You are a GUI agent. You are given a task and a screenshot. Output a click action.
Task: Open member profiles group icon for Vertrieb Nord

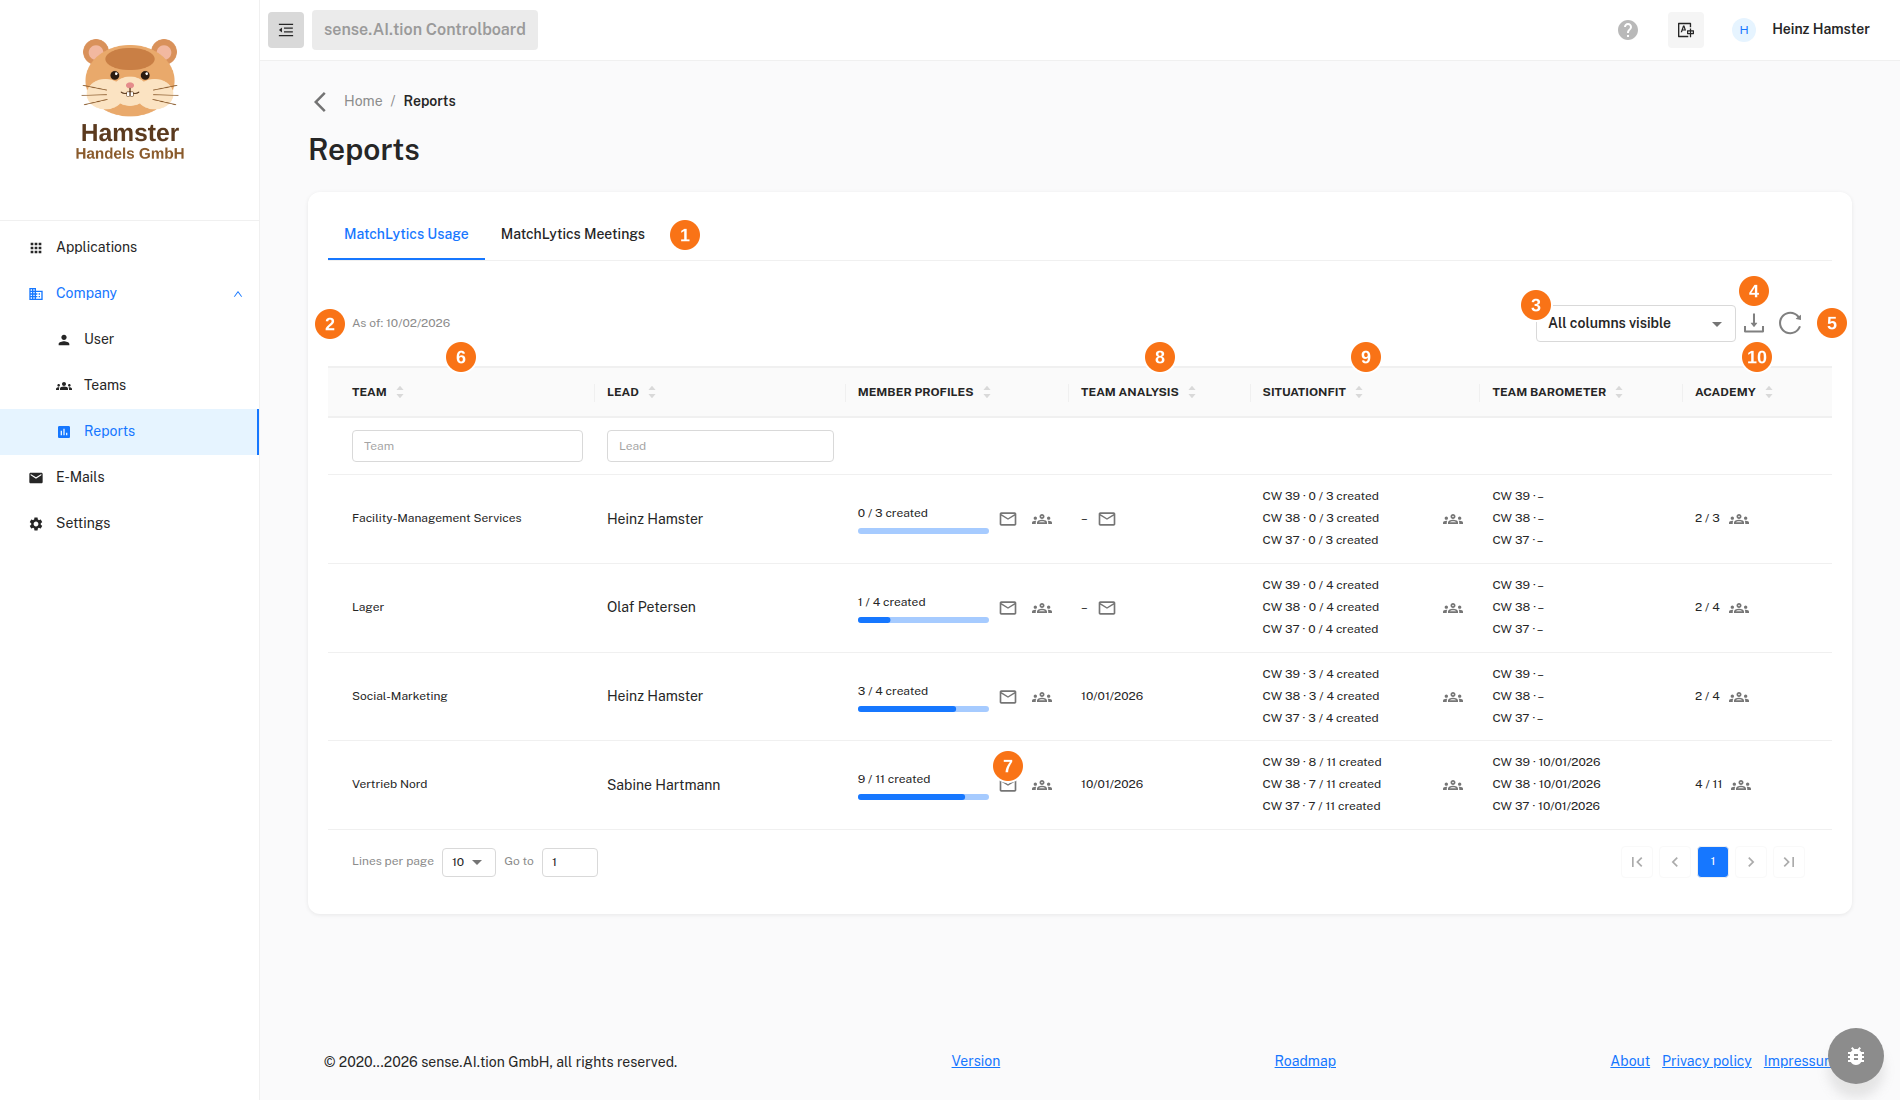click(x=1042, y=785)
